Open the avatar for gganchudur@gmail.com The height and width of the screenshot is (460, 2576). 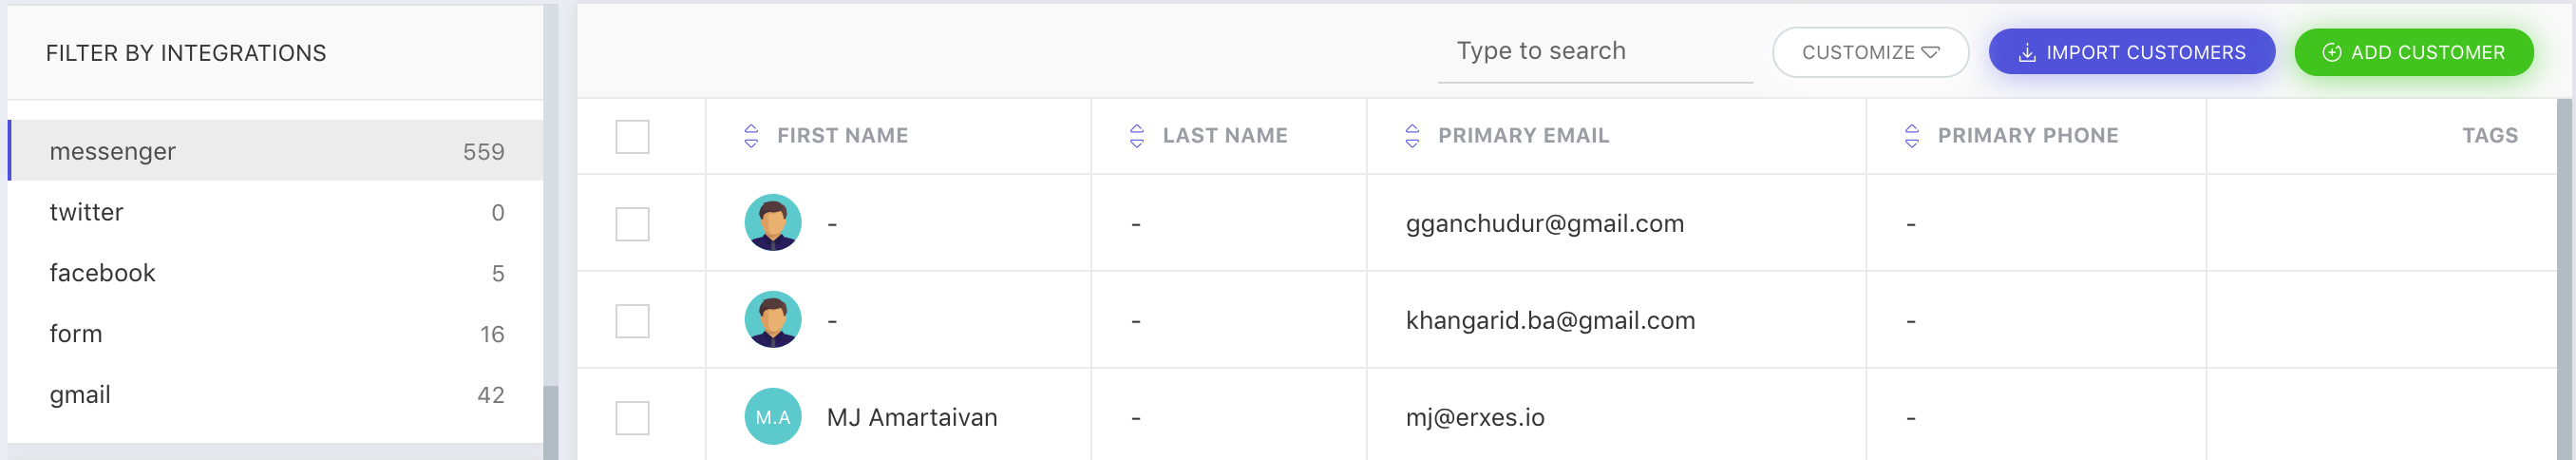pyautogui.click(x=773, y=223)
